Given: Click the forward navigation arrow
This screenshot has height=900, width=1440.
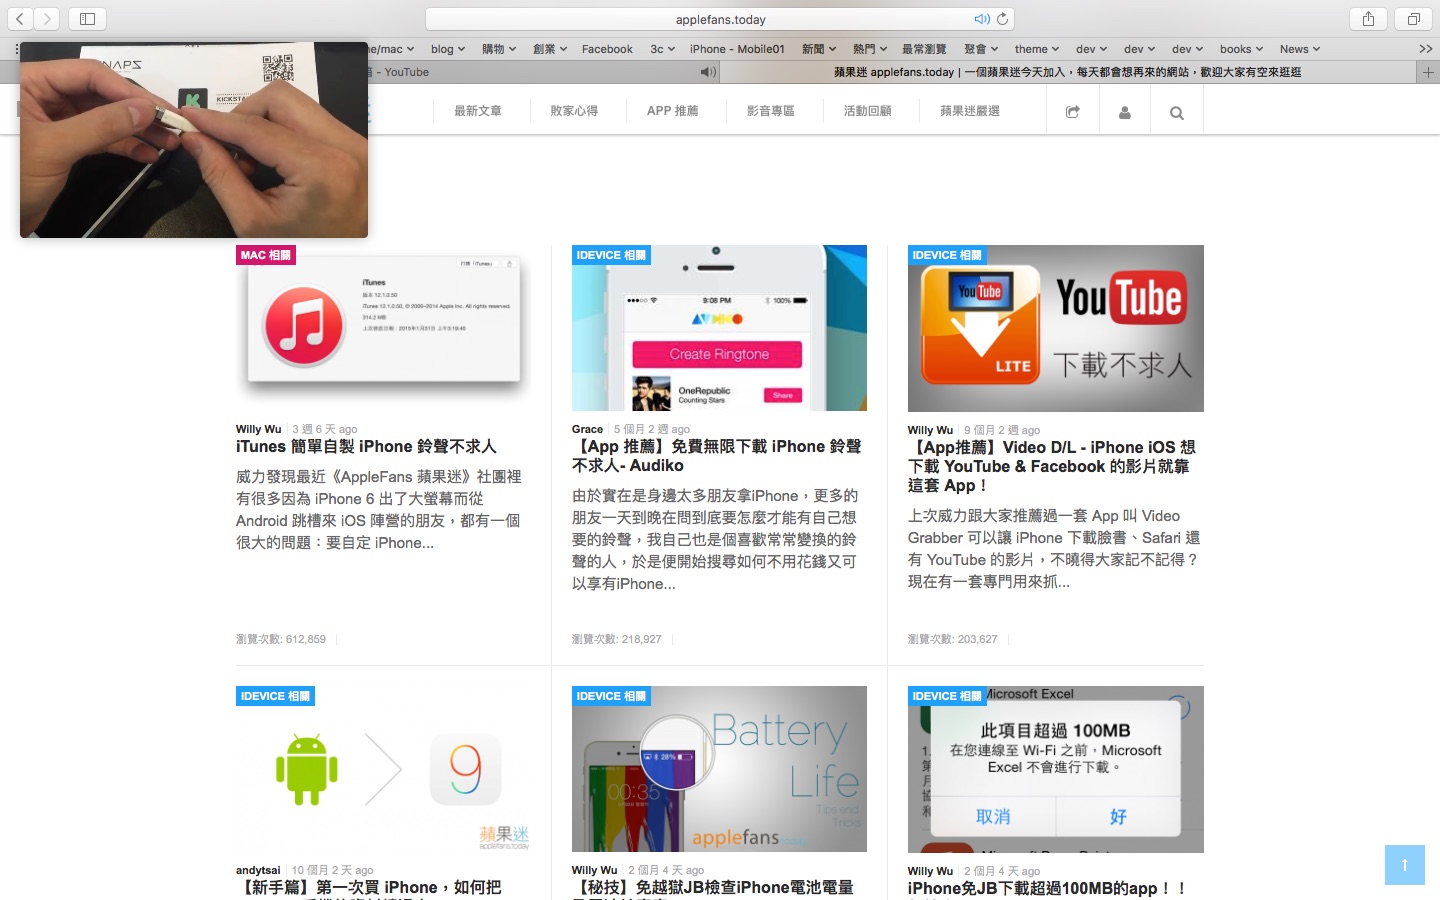Looking at the screenshot, I should point(47,19).
